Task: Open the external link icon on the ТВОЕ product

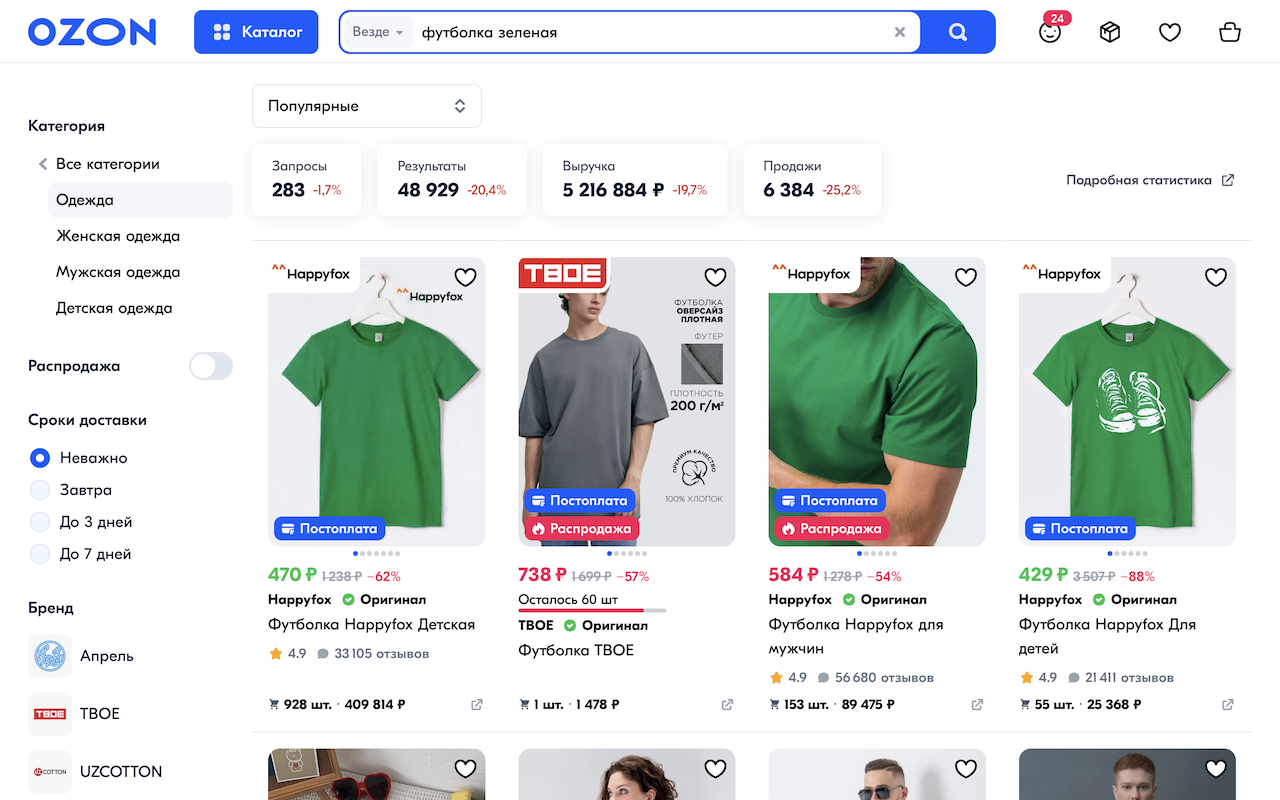Action: [726, 704]
